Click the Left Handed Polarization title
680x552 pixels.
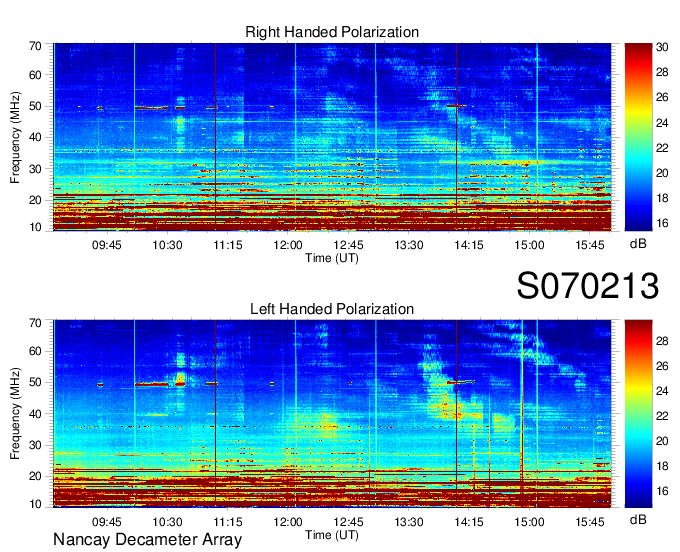pos(332,309)
